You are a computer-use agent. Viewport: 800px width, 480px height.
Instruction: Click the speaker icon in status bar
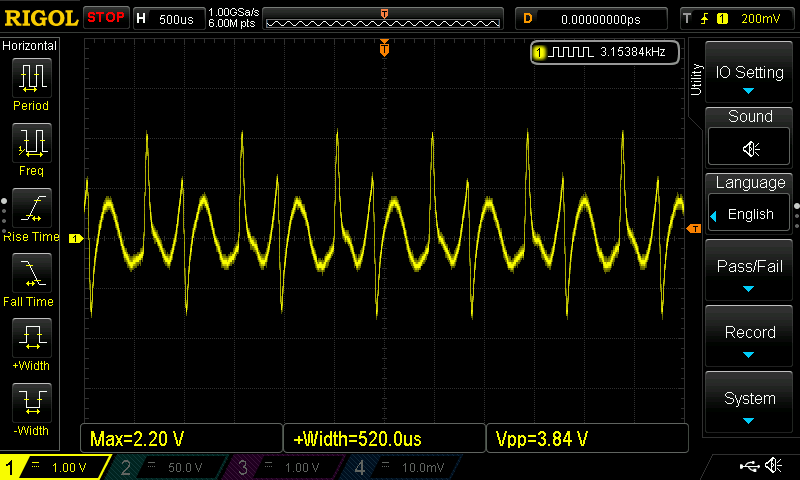click(773, 466)
